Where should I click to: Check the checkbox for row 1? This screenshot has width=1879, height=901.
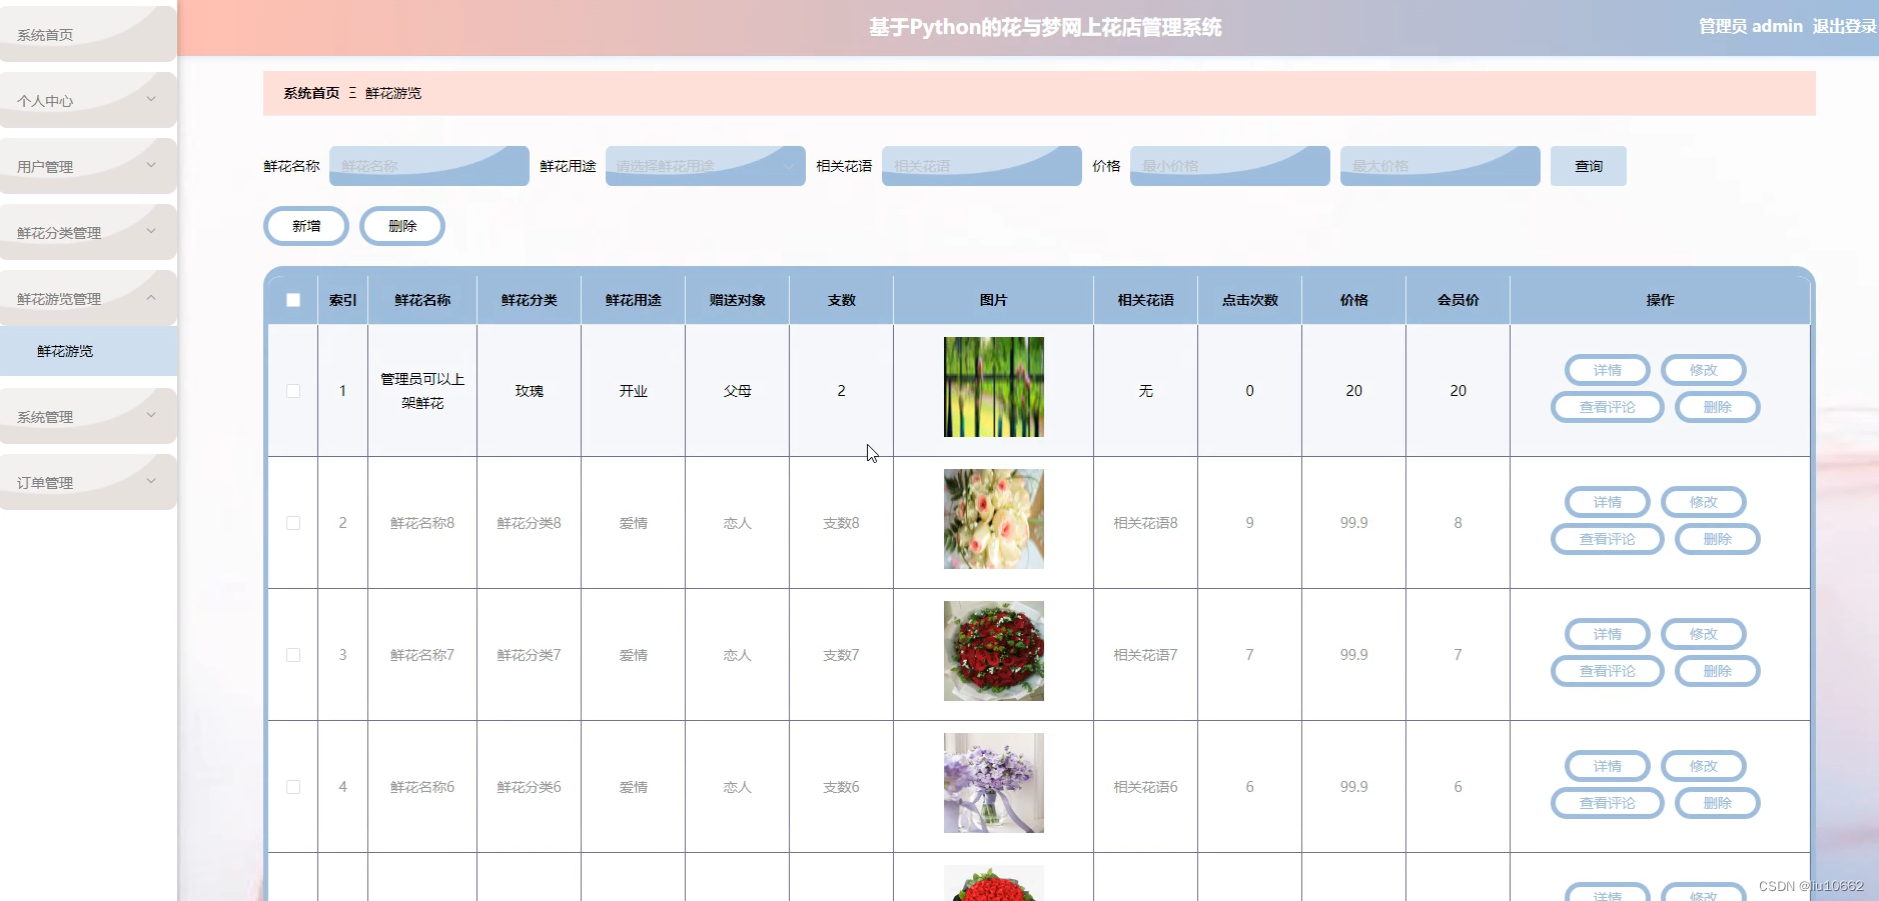pos(292,391)
